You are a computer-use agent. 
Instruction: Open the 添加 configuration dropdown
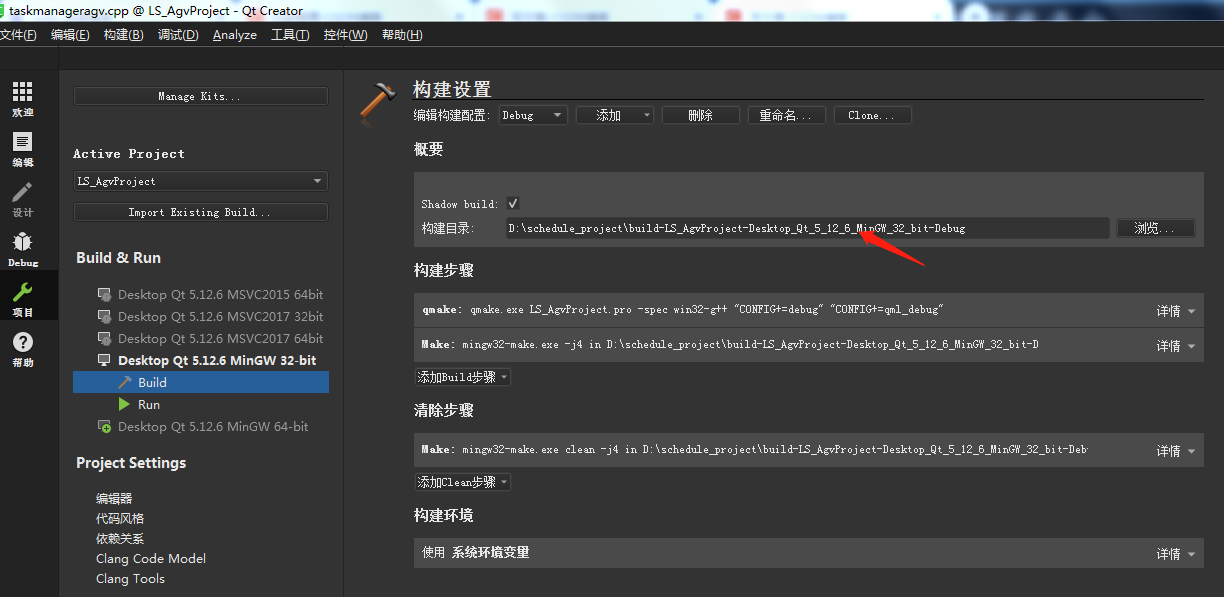pyautogui.click(x=615, y=115)
